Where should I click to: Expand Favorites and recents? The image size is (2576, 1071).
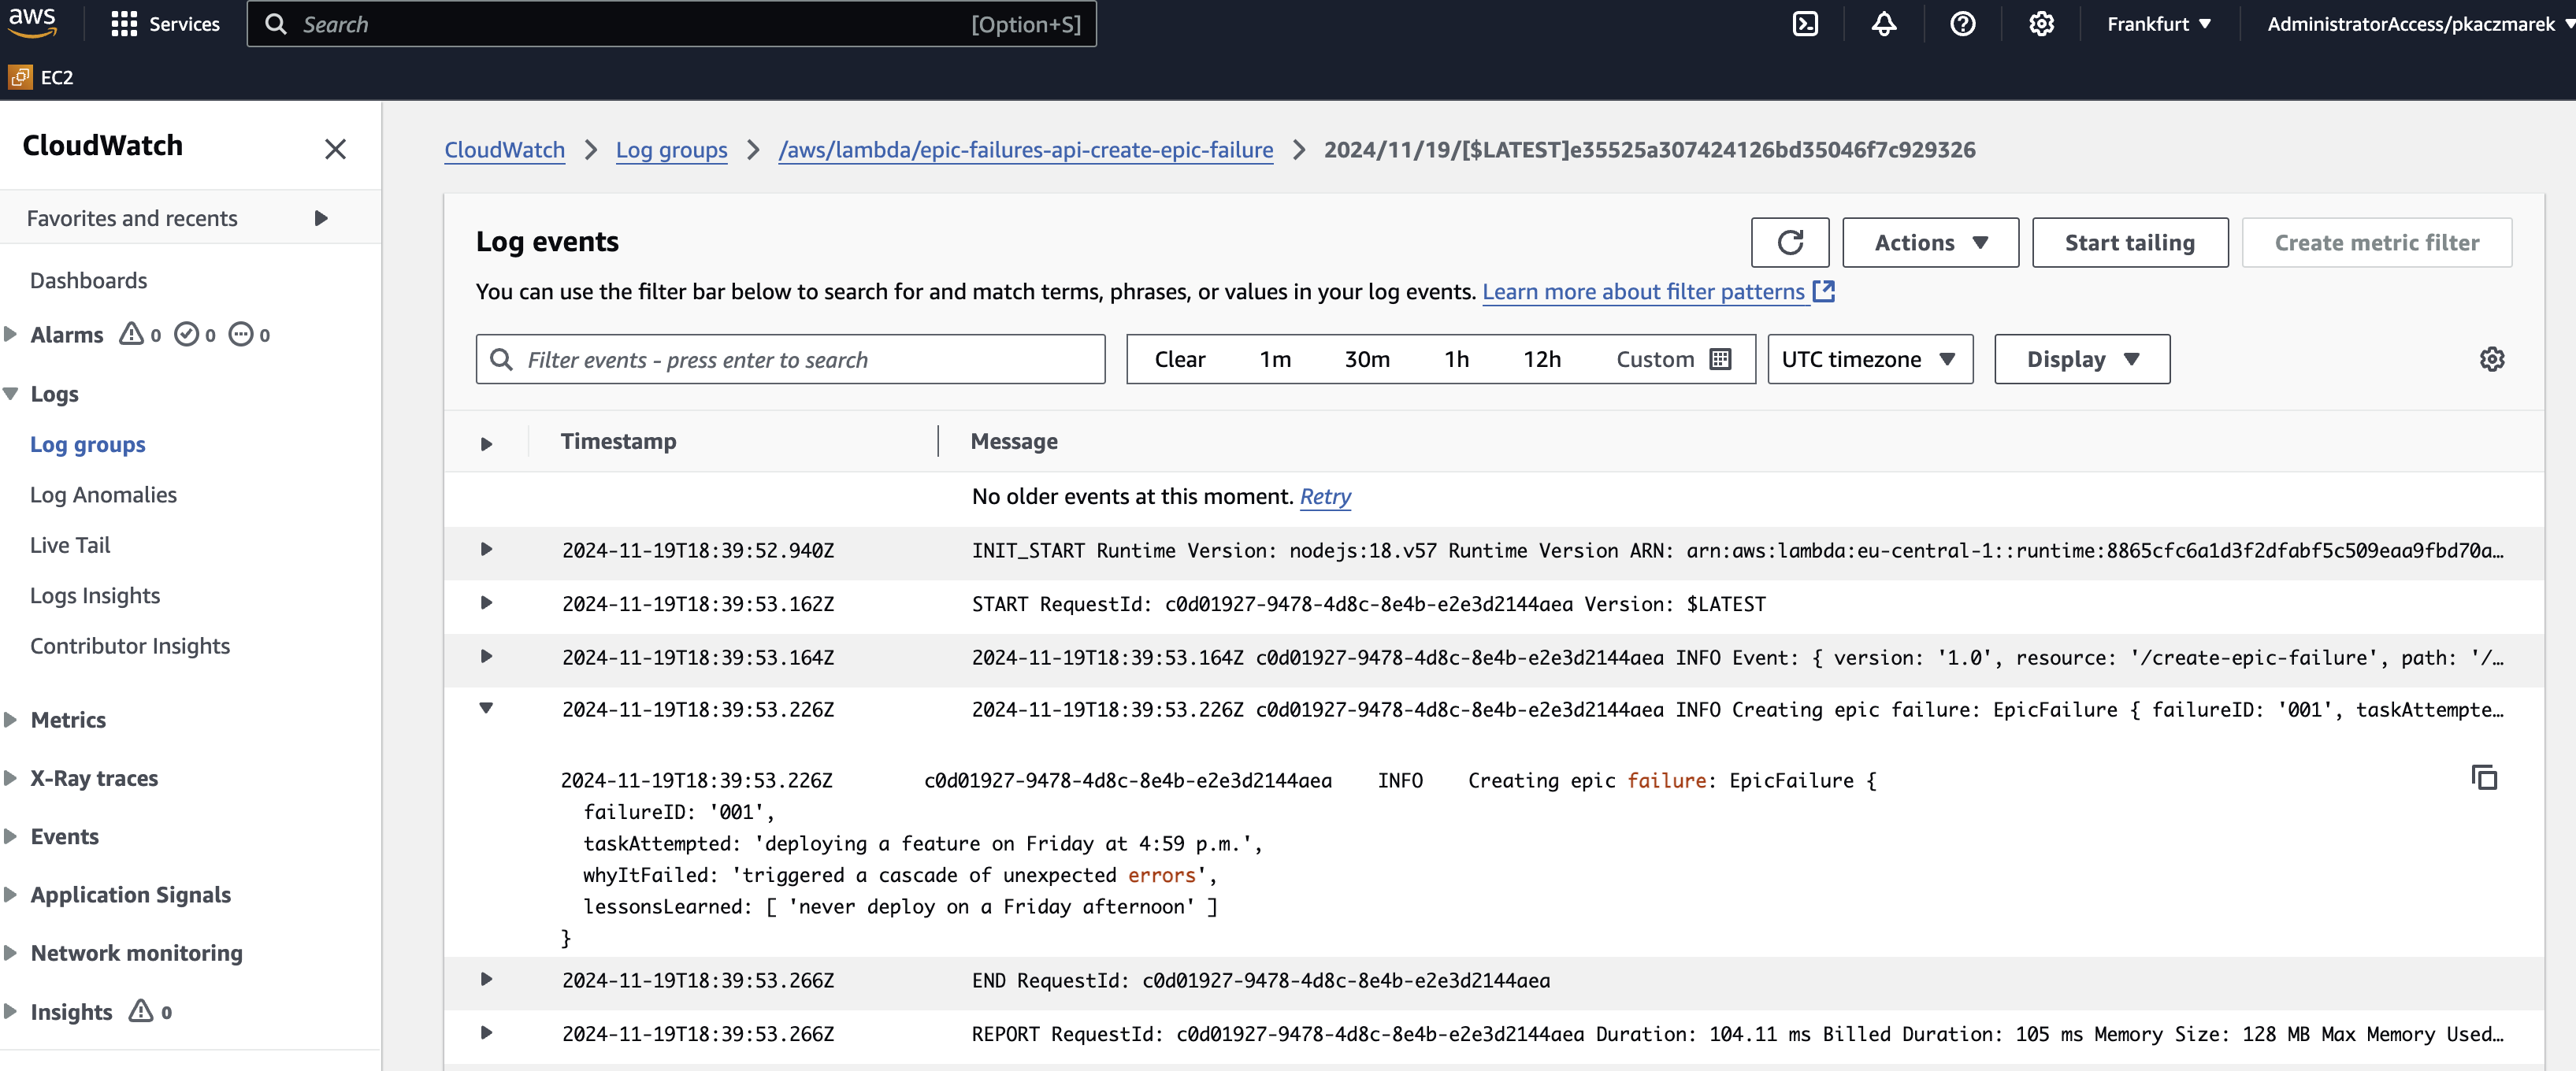point(321,218)
